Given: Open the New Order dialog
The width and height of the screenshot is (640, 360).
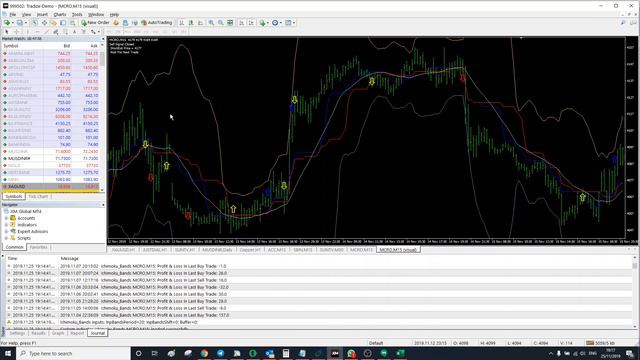Looking at the screenshot, I should 95,23.
